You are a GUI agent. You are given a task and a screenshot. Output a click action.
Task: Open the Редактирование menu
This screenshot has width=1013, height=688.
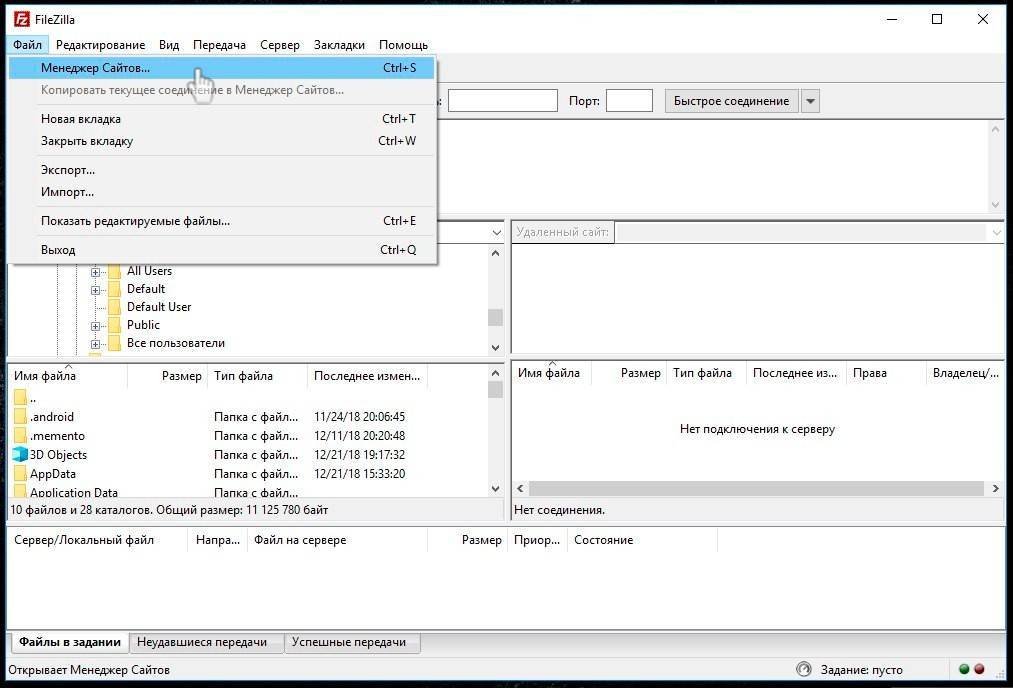pyautogui.click(x=100, y=45)
